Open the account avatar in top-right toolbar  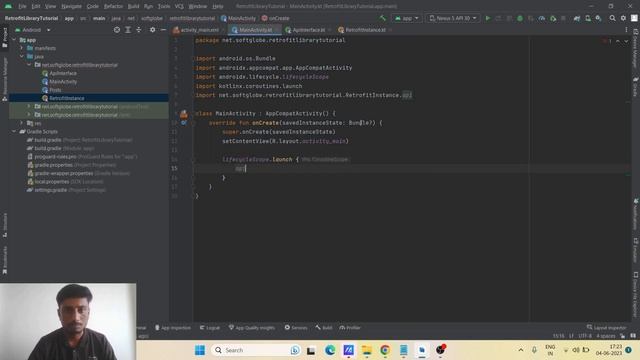pos(634,18)
